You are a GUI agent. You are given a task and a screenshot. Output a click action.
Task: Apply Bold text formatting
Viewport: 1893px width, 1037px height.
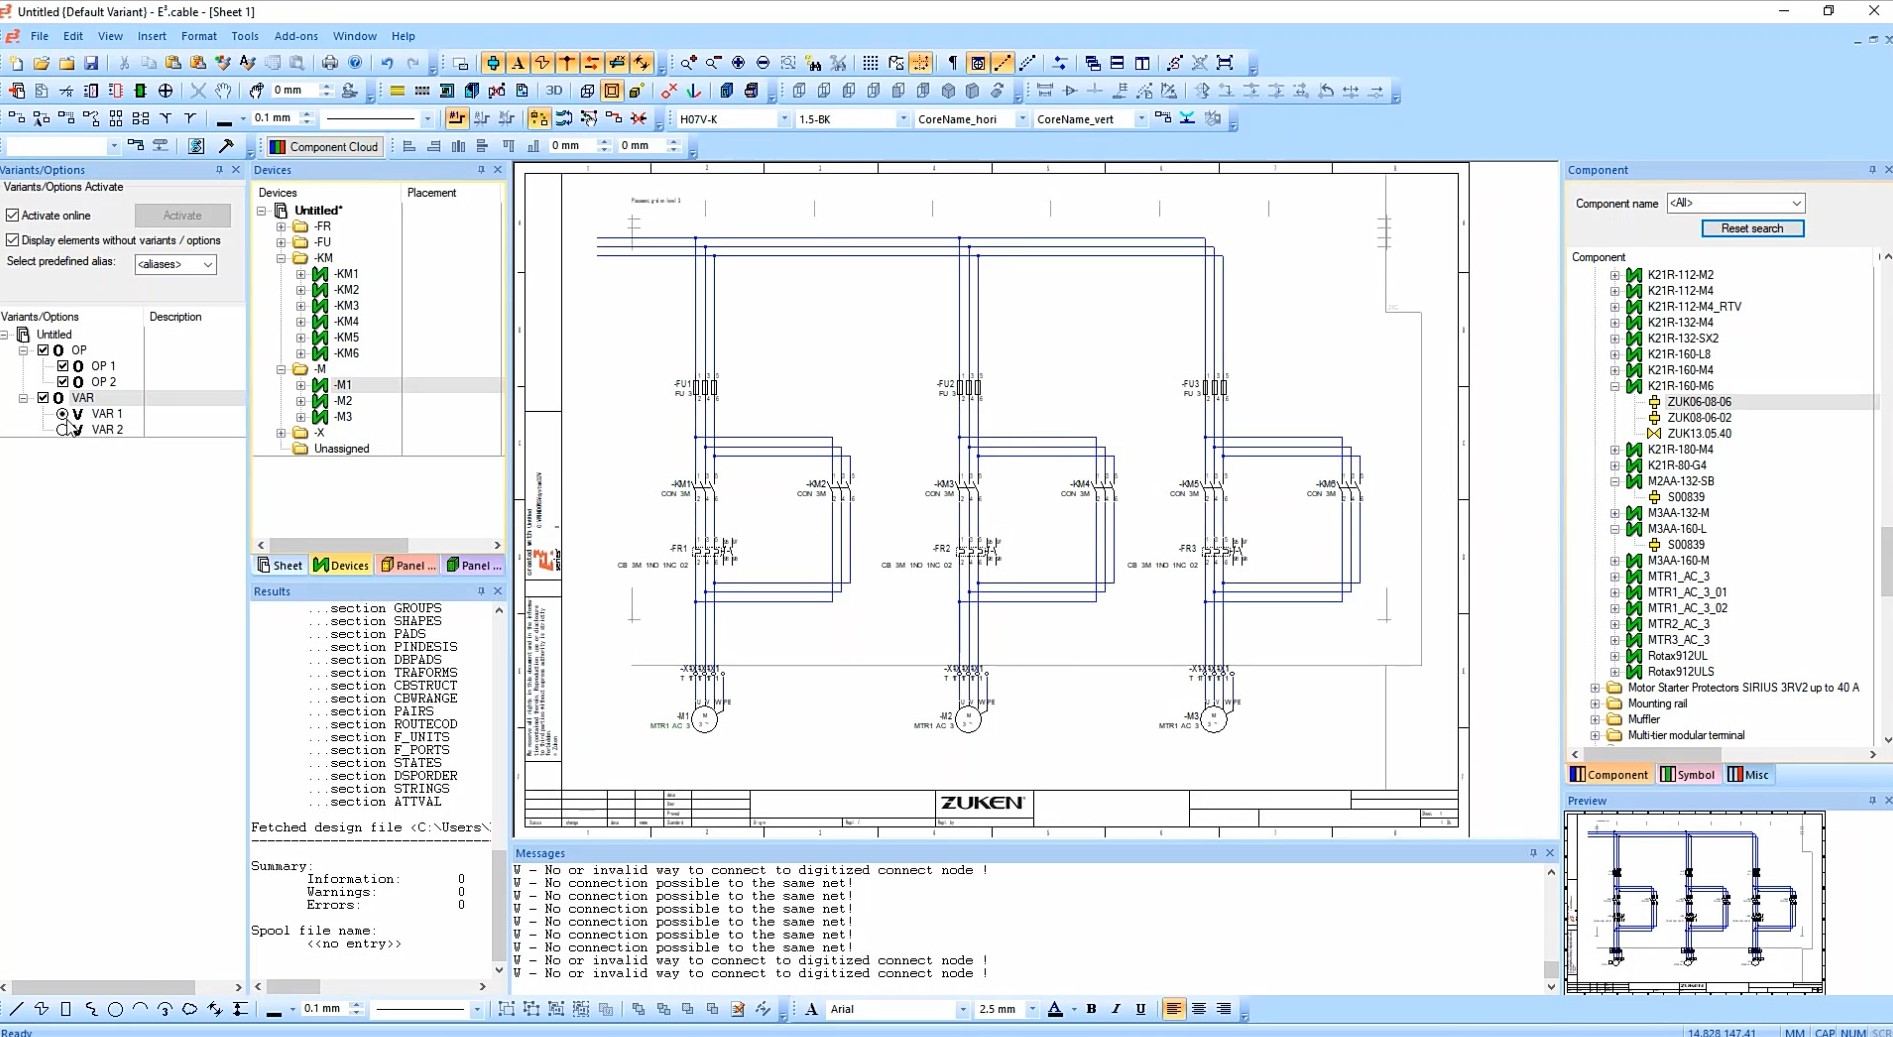(1091, 1009)
